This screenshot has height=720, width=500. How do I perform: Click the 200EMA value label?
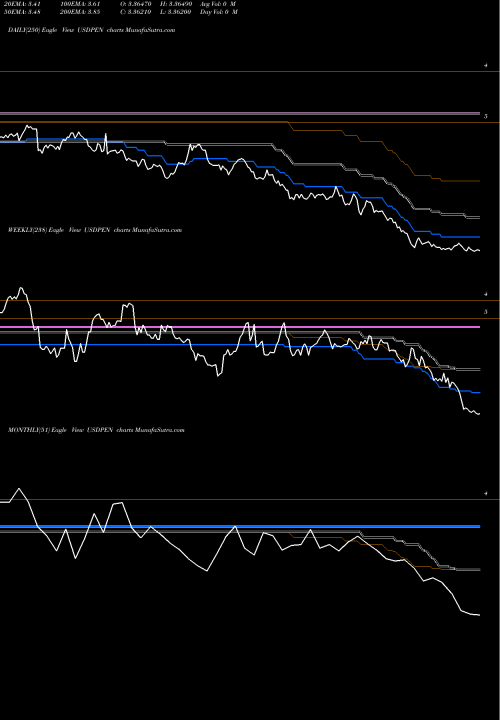coord(80,12)
